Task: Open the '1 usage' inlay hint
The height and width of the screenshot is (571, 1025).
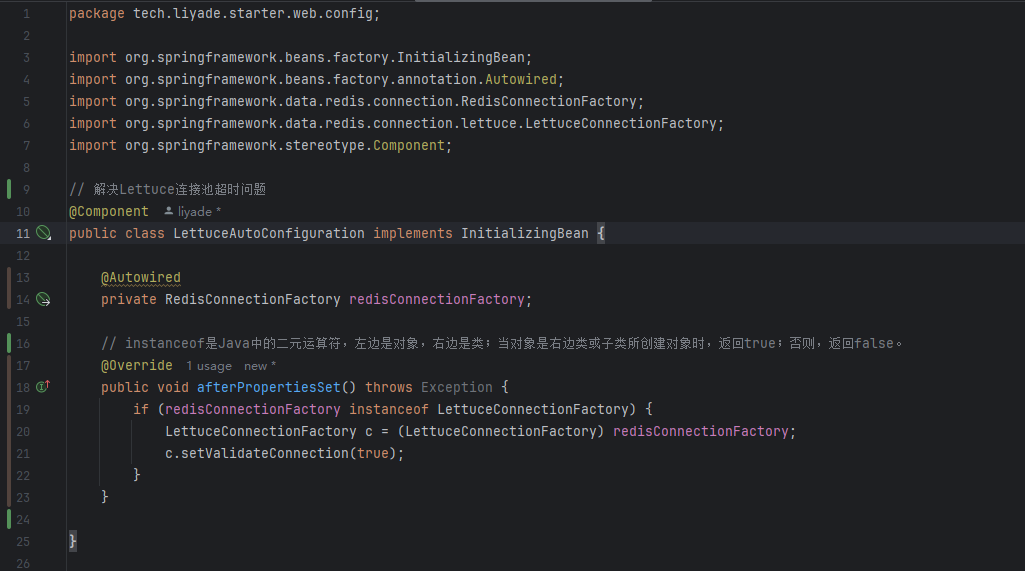Action: (x=209, y=366)
